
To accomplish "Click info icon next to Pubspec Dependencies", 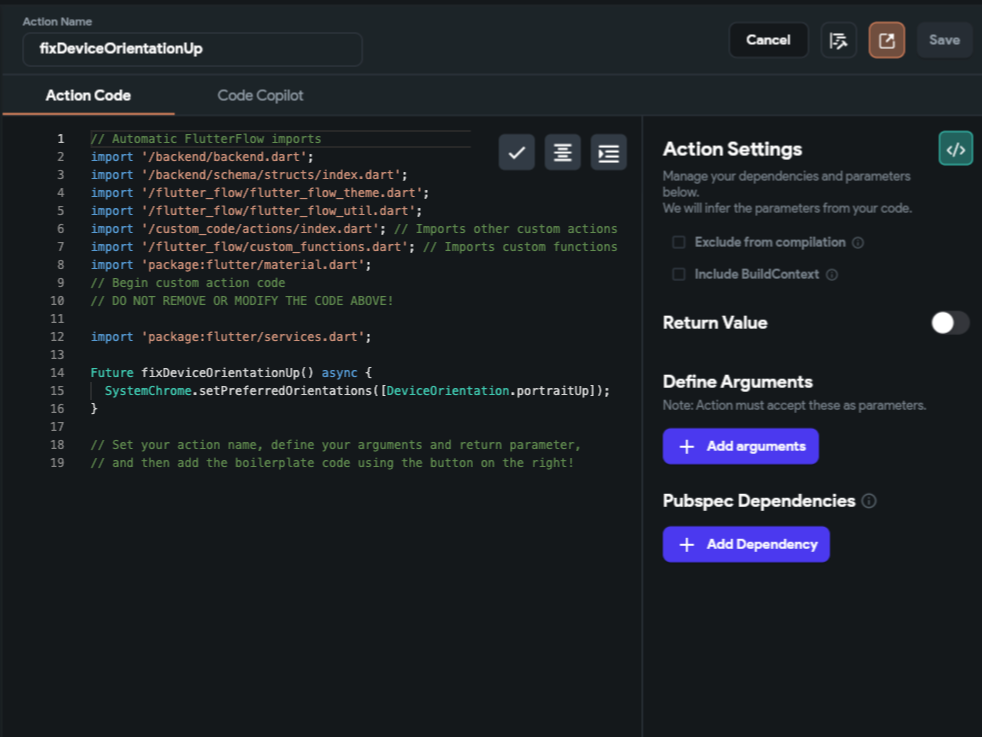I will (x=869, y=501).
